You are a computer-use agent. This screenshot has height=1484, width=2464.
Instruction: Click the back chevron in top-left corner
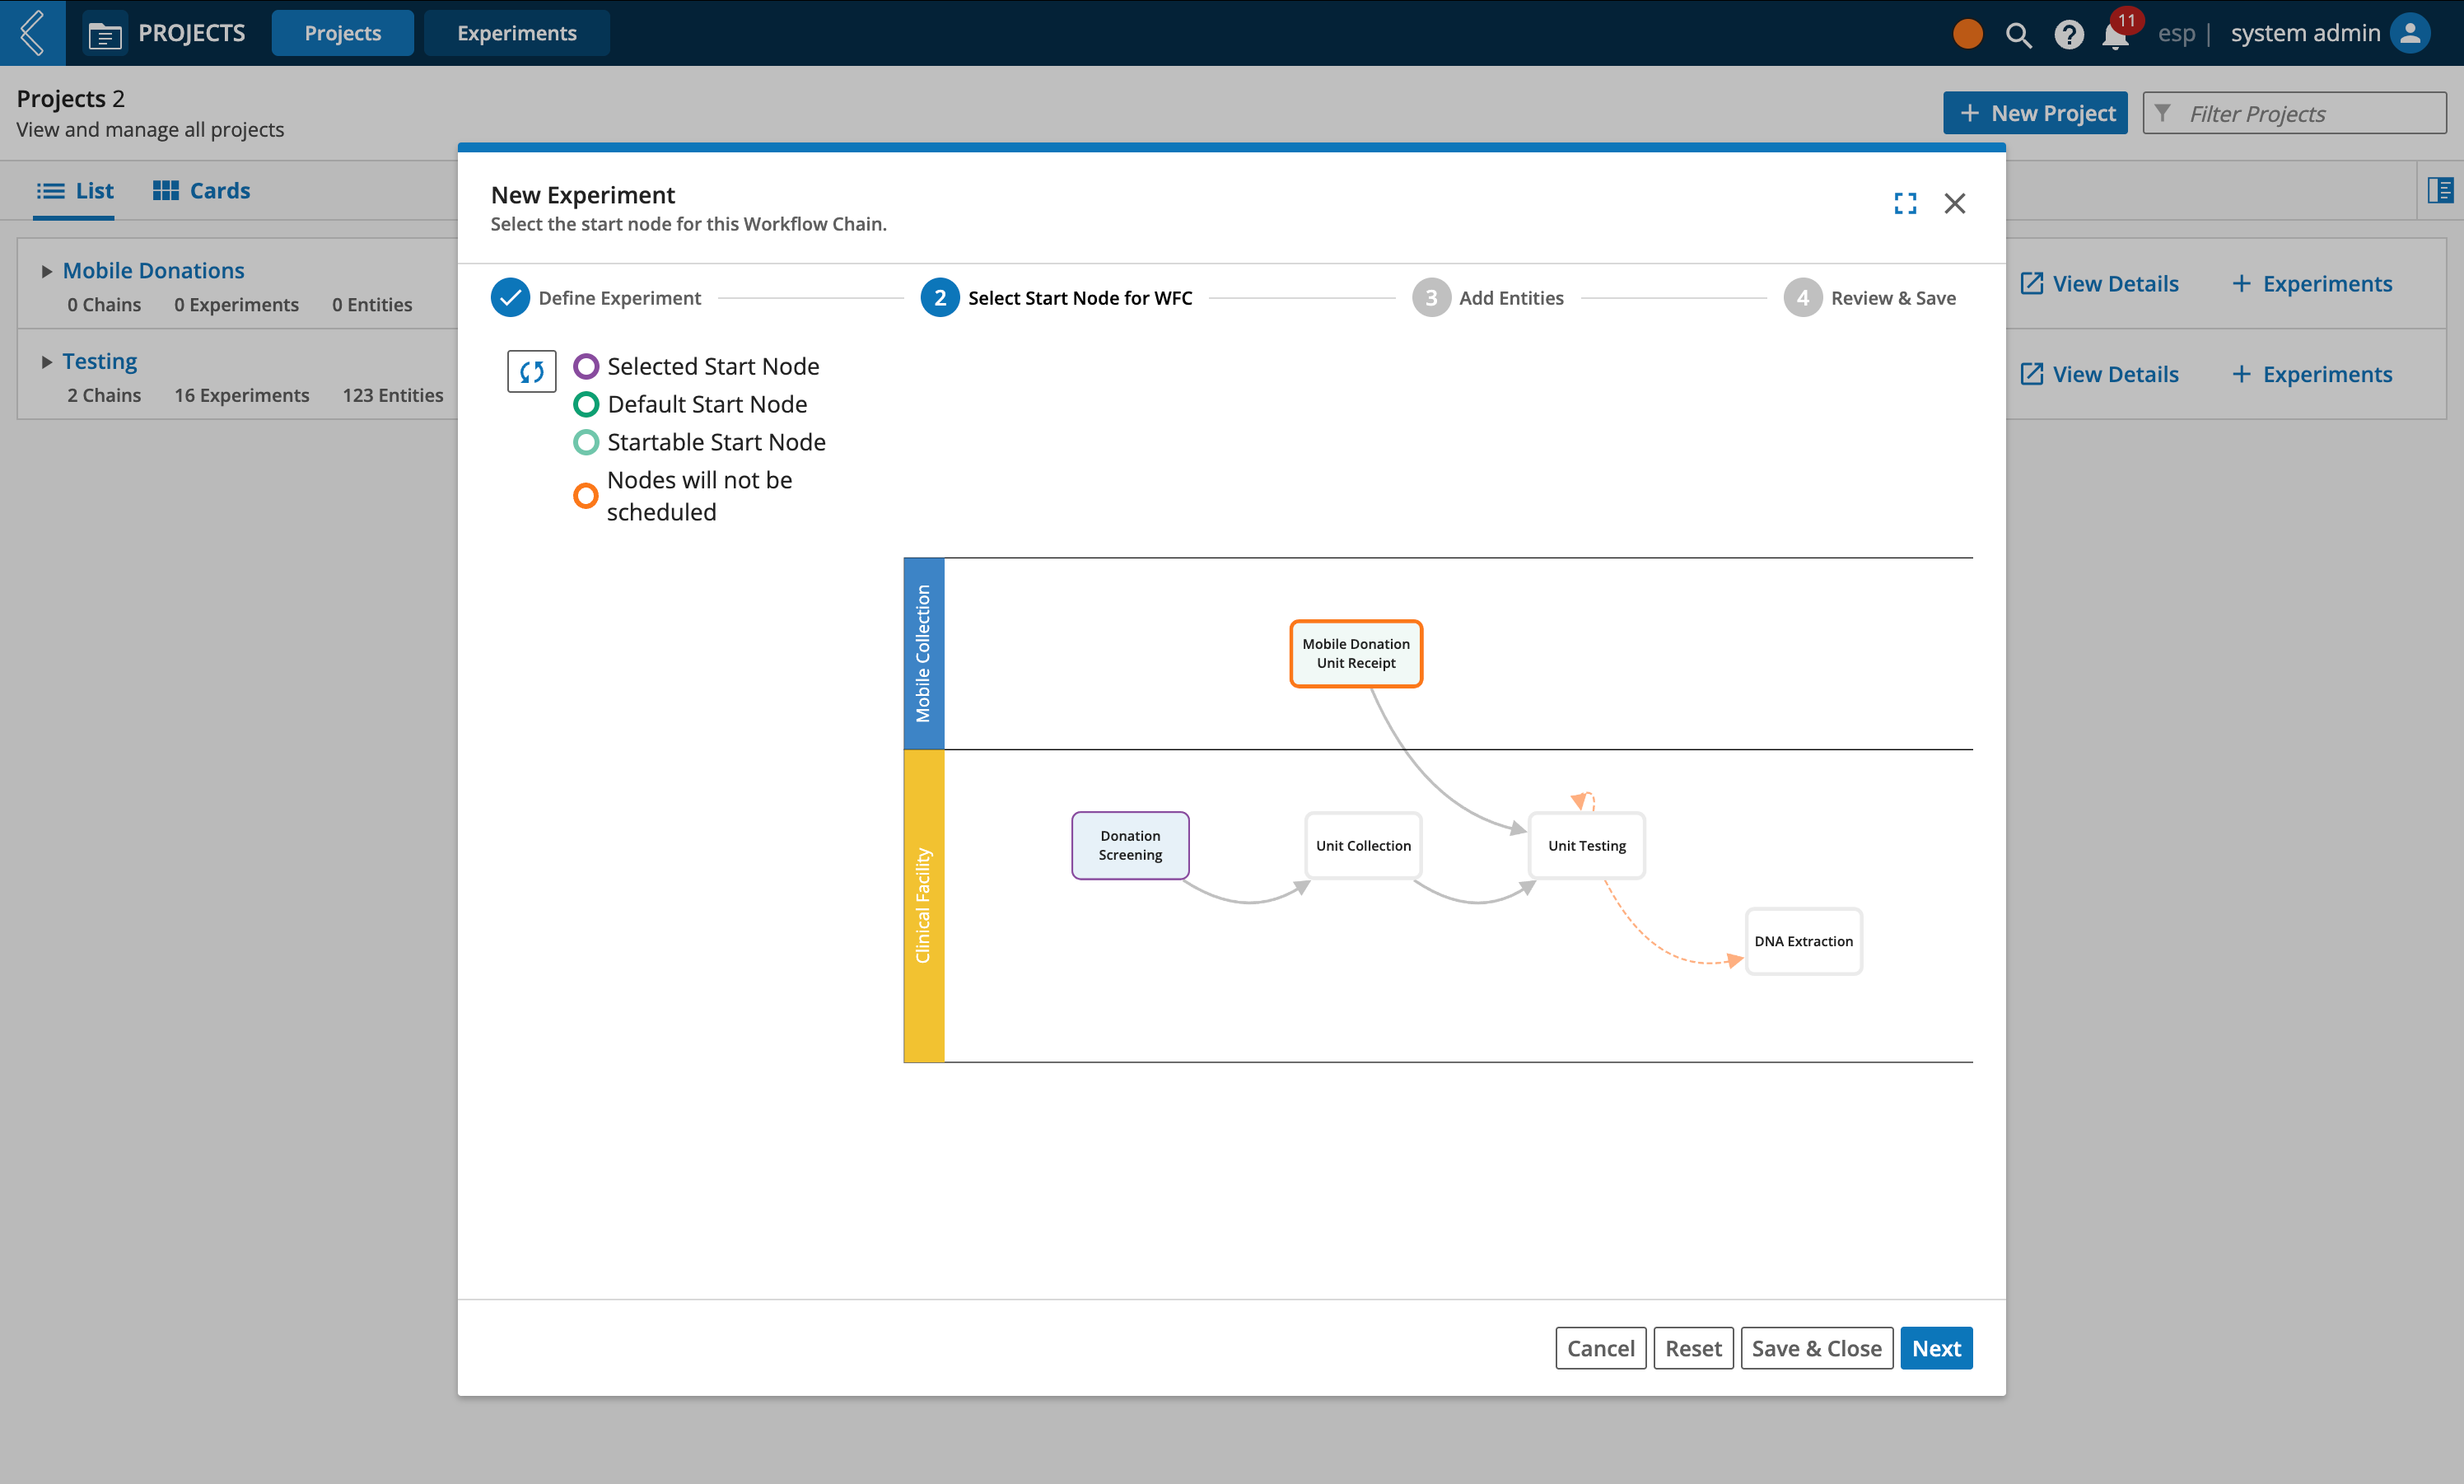(32, 33)
